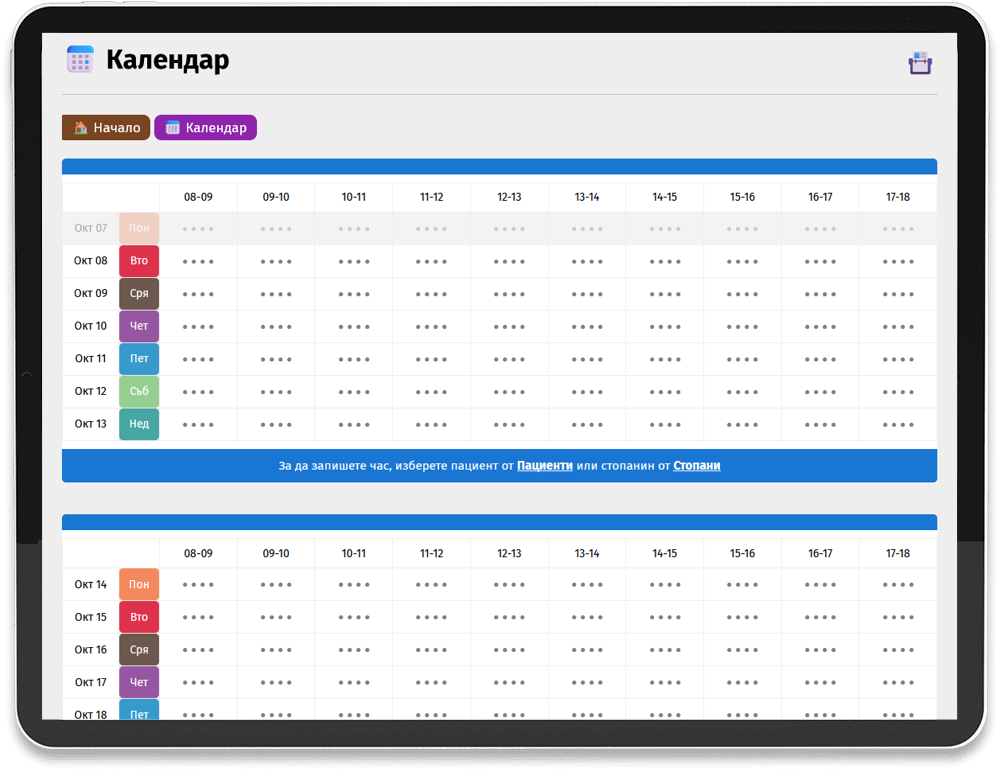Image resolution: width=1000 pixels, height=770 pixels.
Task: Click the Окт 13 date label
Action: click(91, 424)
